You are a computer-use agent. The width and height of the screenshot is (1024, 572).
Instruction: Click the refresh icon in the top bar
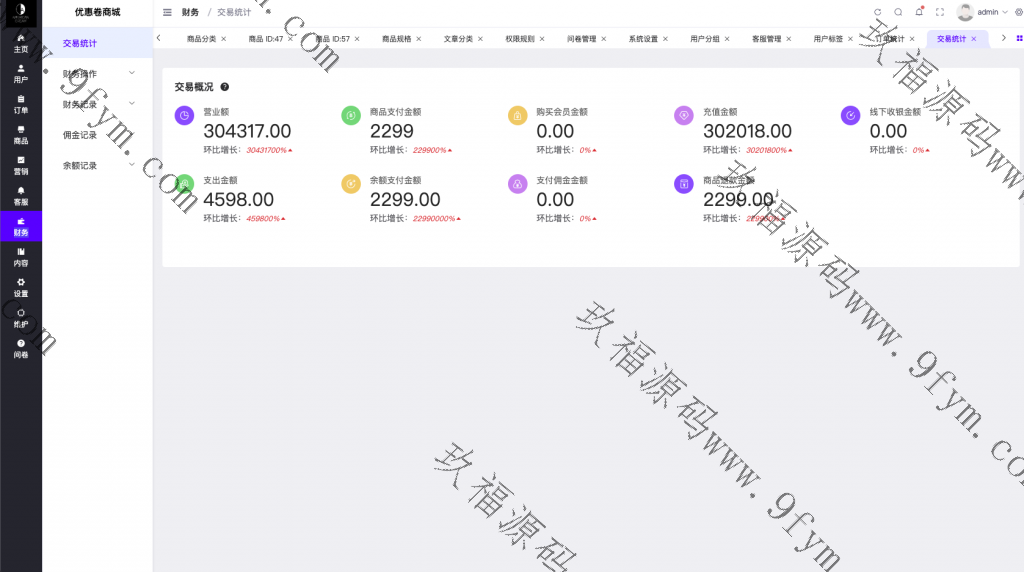click(877, 12)
